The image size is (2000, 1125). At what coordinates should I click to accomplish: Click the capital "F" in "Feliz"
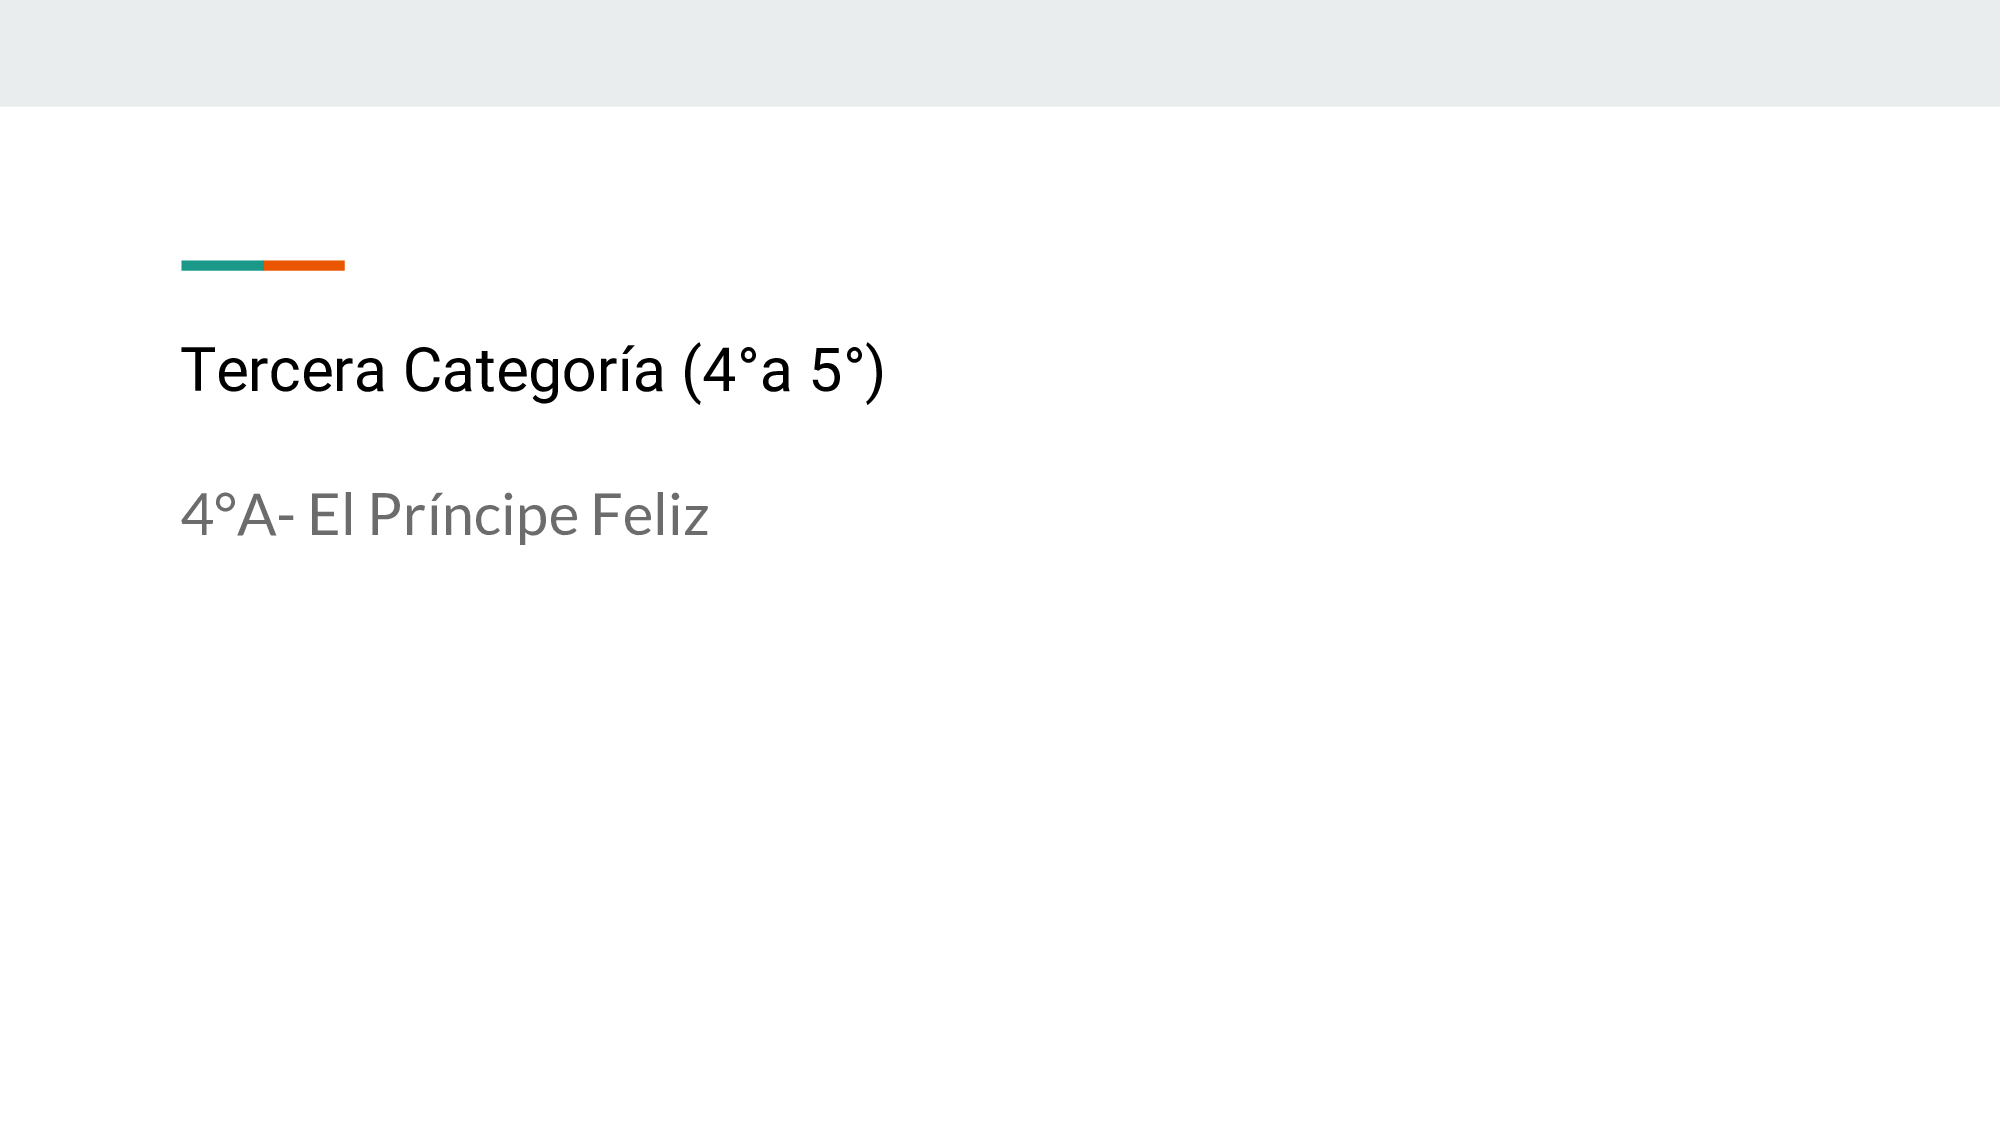point(604,516)
